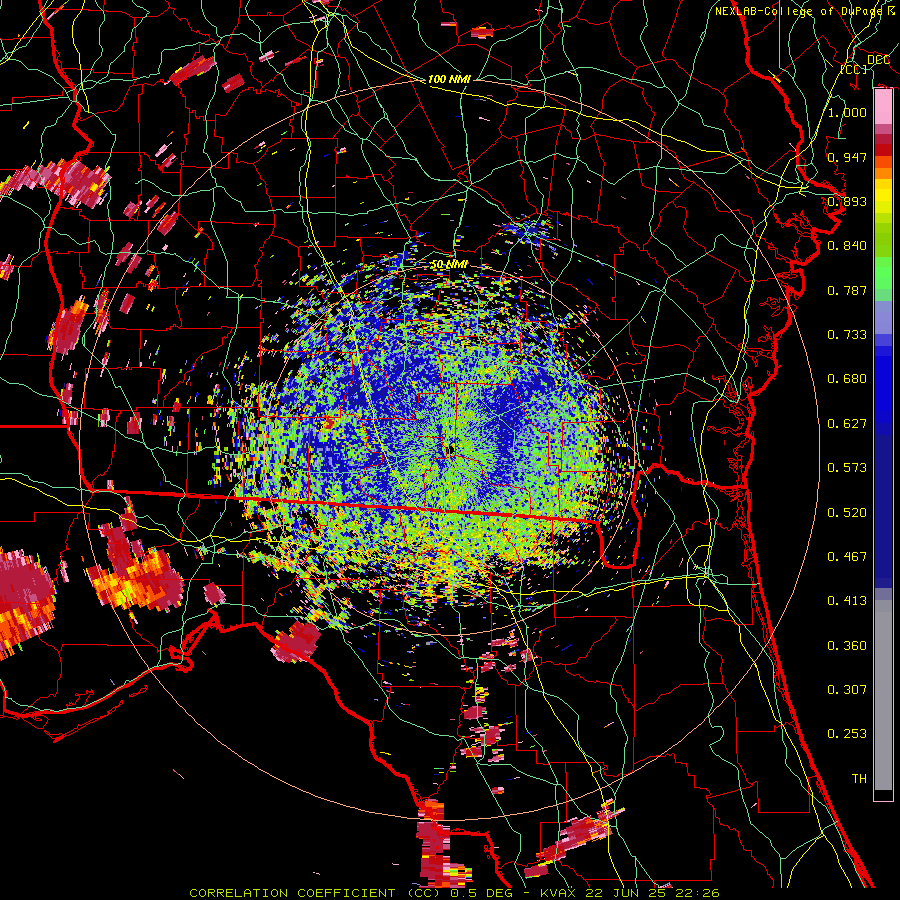Image resolution: width=900 pixels, height=900 pixels.
Task: Click the radar site center marker
Action: 449,448
